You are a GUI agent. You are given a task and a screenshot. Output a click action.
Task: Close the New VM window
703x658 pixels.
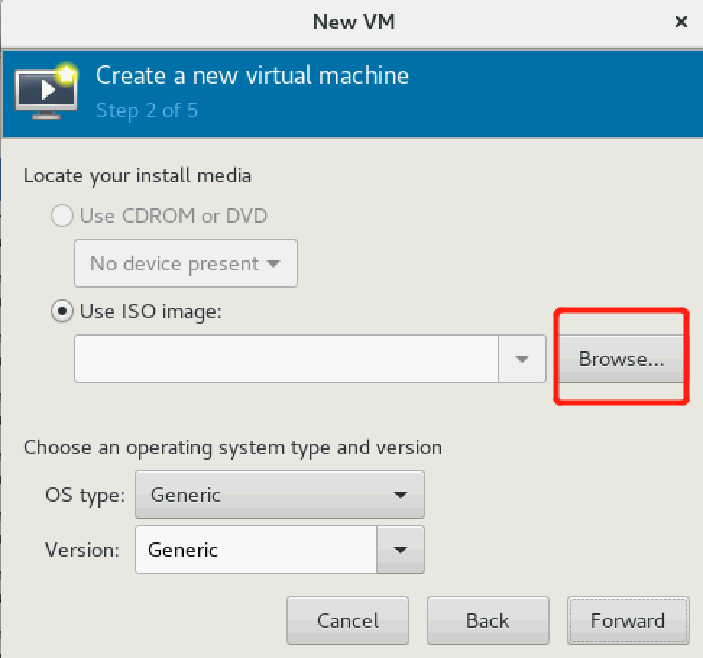pos(680,21)
